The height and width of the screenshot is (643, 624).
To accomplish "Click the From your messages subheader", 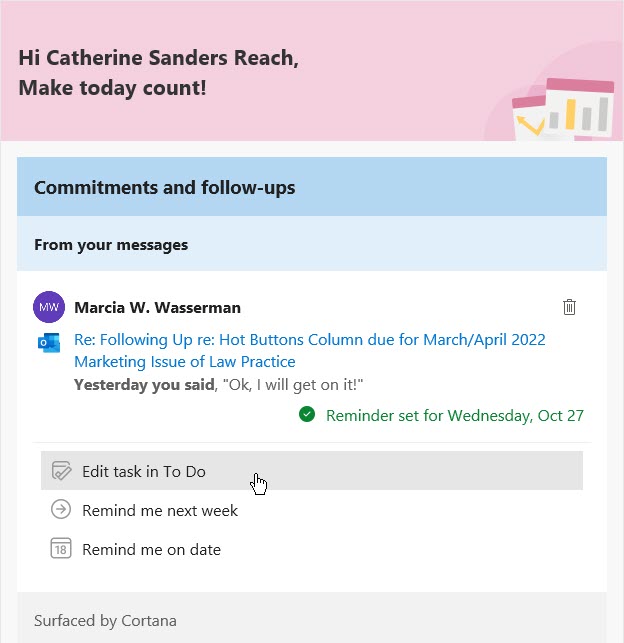I will [111, 244].
